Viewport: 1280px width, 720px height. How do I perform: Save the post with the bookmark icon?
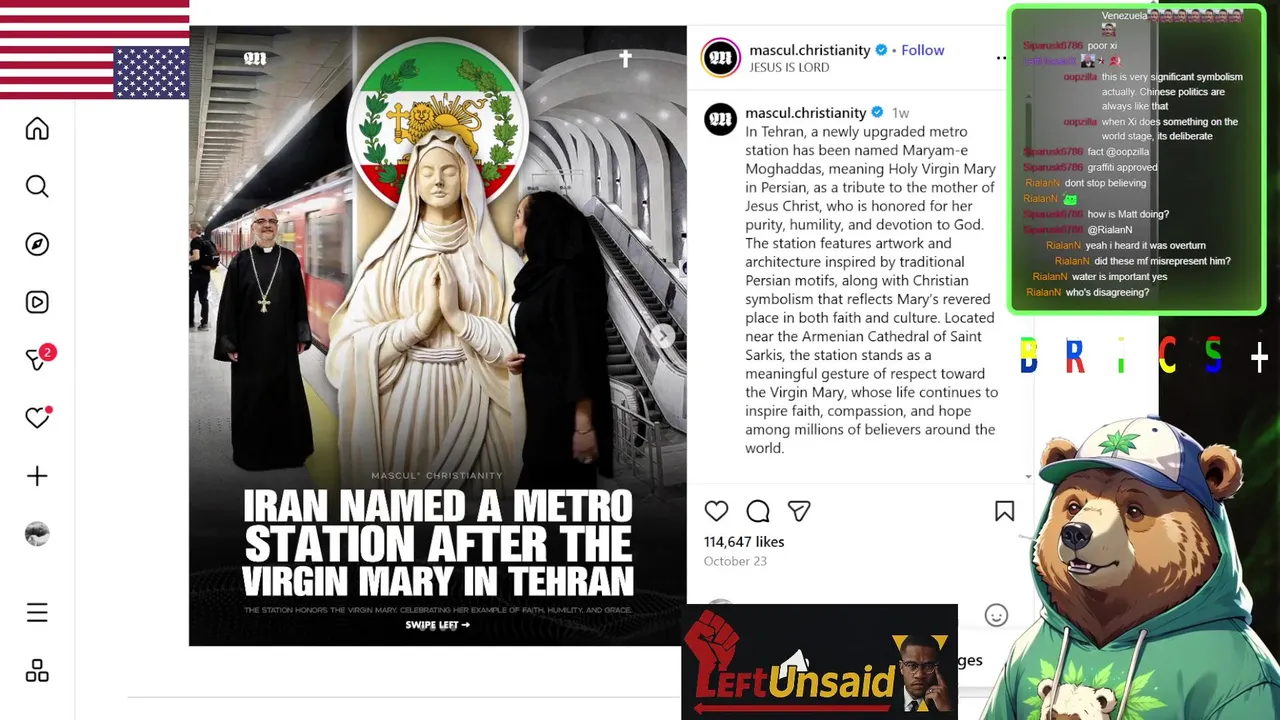coord(1005,511)
